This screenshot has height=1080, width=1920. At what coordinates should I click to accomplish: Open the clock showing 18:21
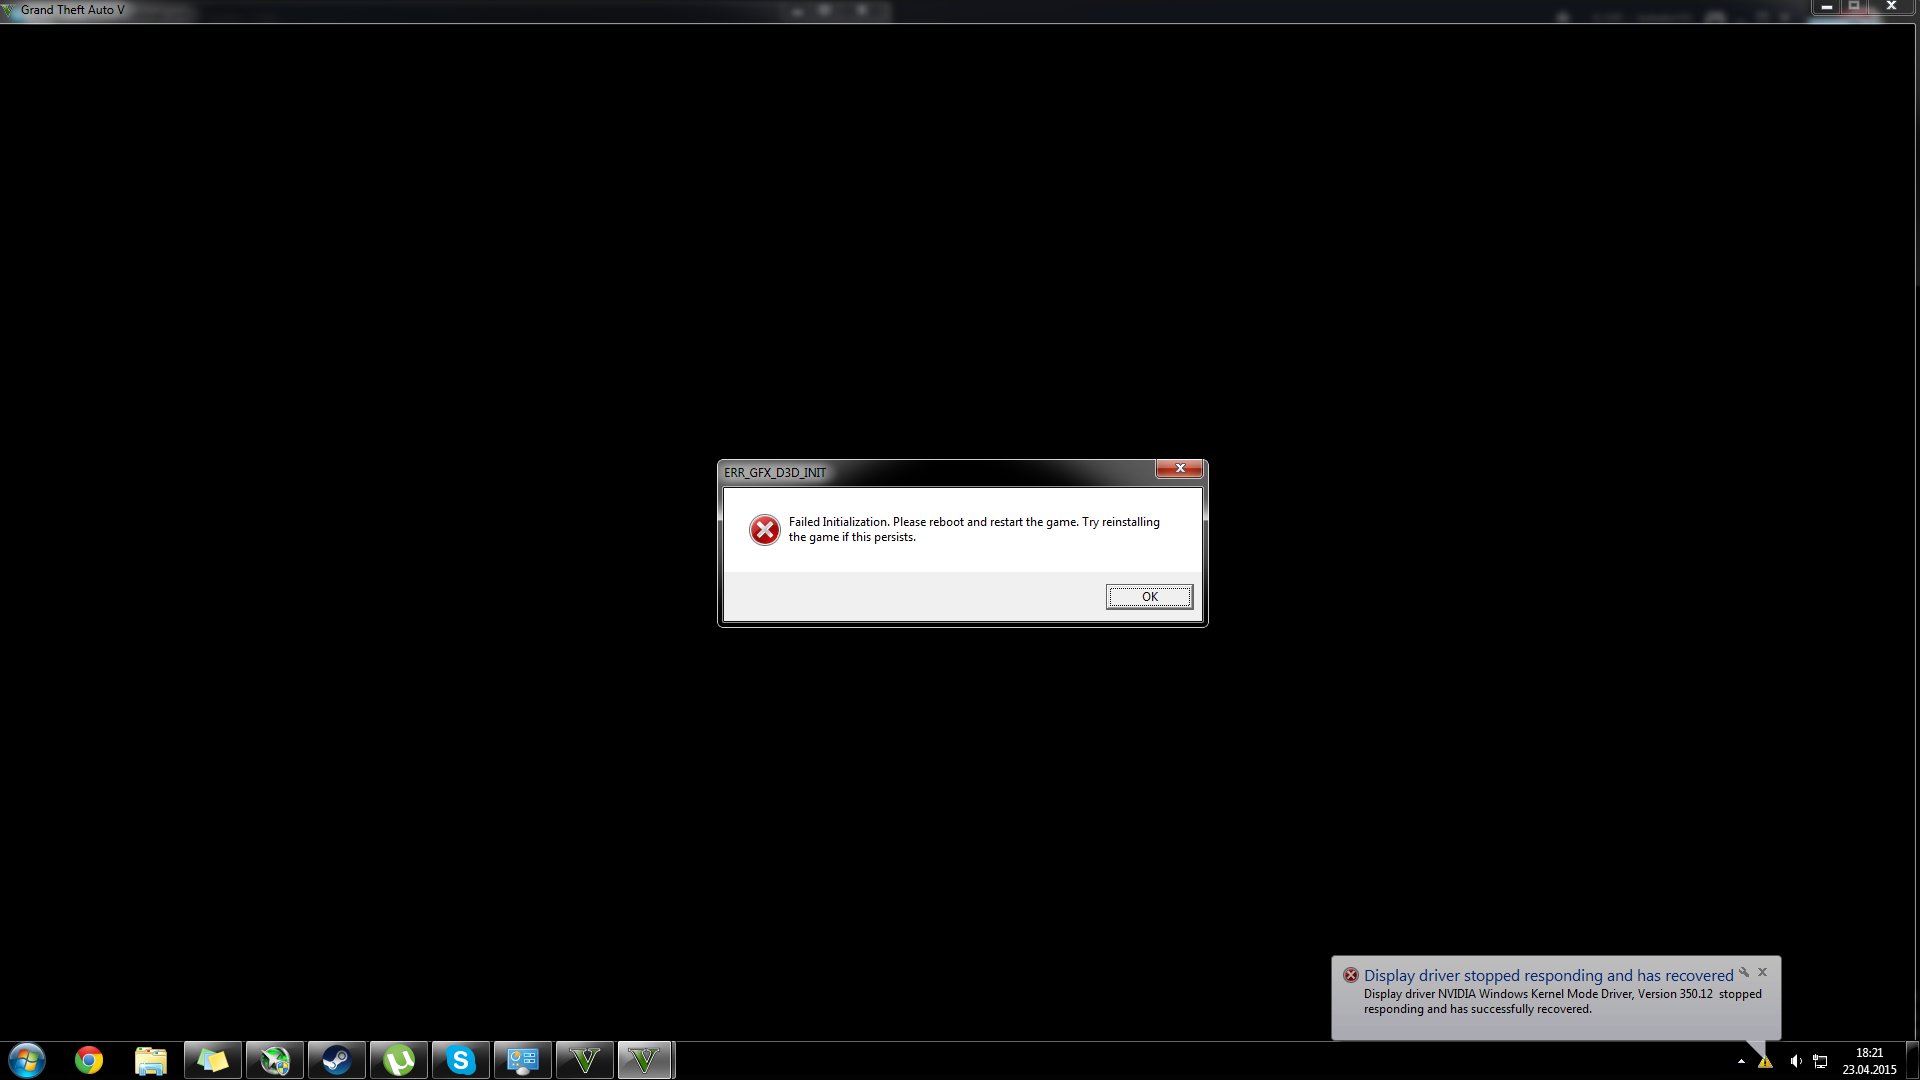1869,1061
